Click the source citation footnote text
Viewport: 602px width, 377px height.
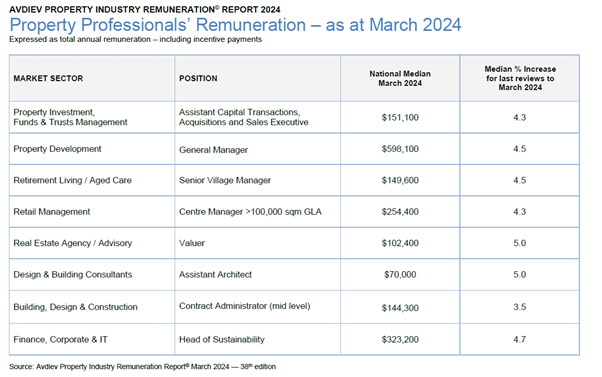142,367
